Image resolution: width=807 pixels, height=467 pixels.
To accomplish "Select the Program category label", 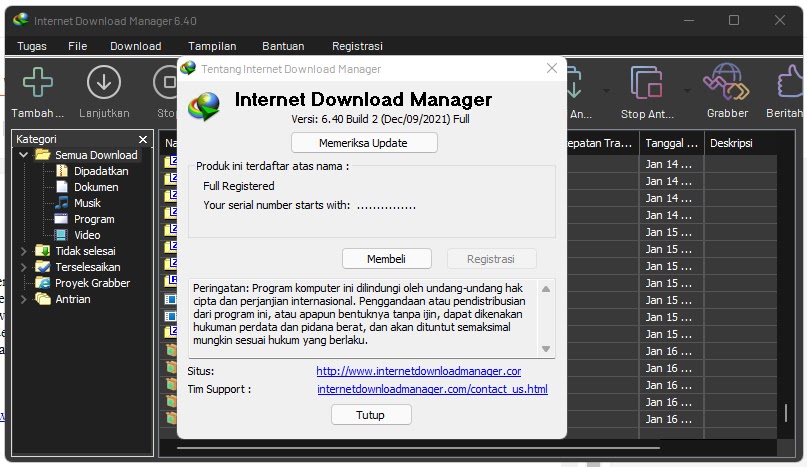I will pos(94,219).
